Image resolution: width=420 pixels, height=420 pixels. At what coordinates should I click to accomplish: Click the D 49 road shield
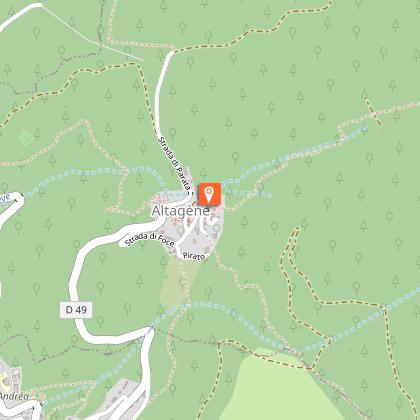[x=76, y=310]
